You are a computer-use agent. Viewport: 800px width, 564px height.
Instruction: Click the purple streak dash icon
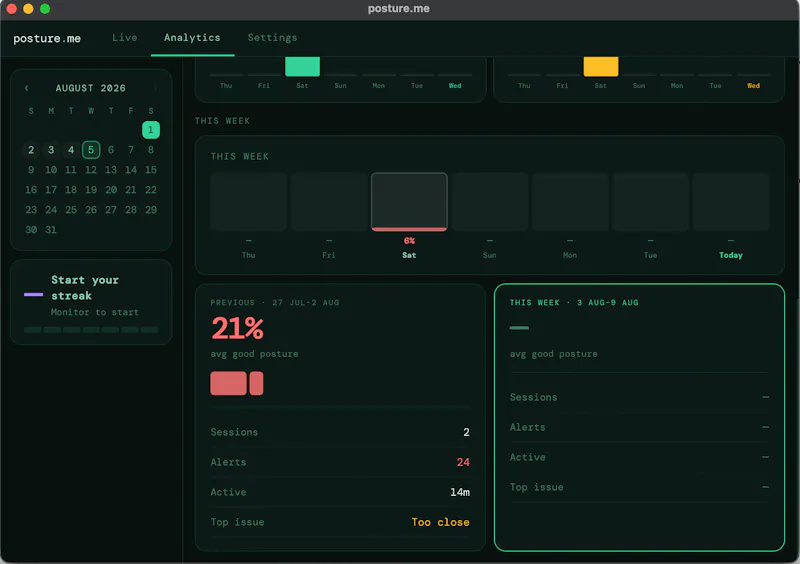tap(33, 295)
